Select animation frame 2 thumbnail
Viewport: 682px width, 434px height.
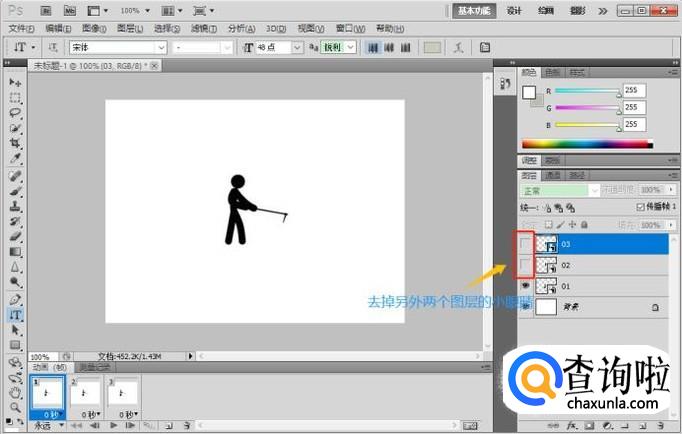pyautogui.click(x=89, y=393)
